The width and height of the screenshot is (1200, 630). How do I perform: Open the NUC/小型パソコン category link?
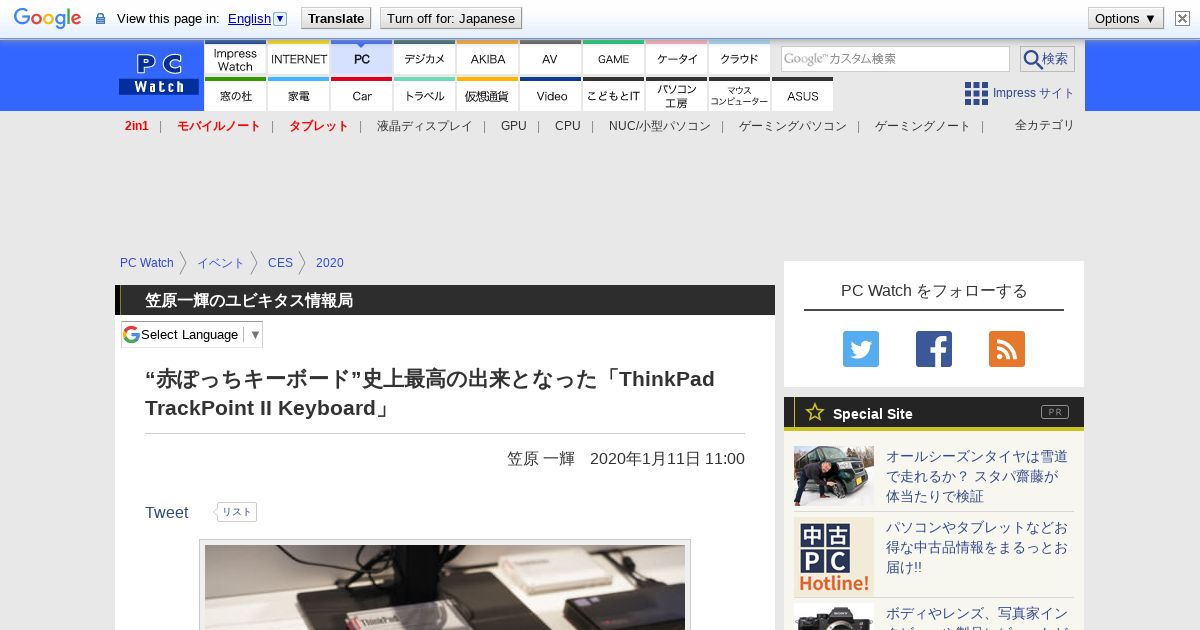(660, 126)
